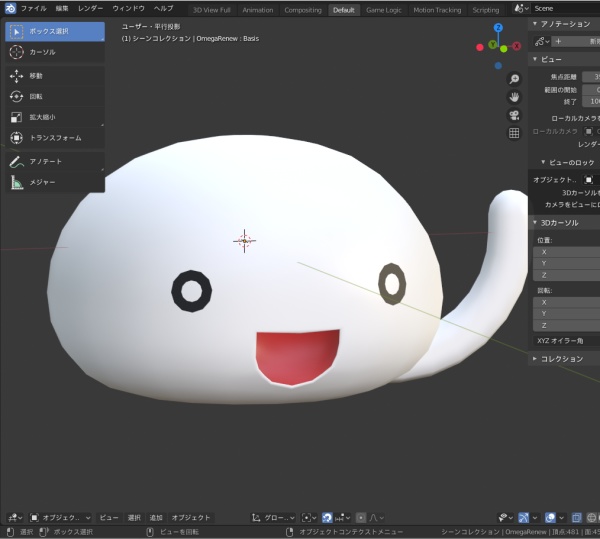Viewport: 600px width, 539px height.
Task: Toggle viewport overlays display
Action: tap(550, 518)
